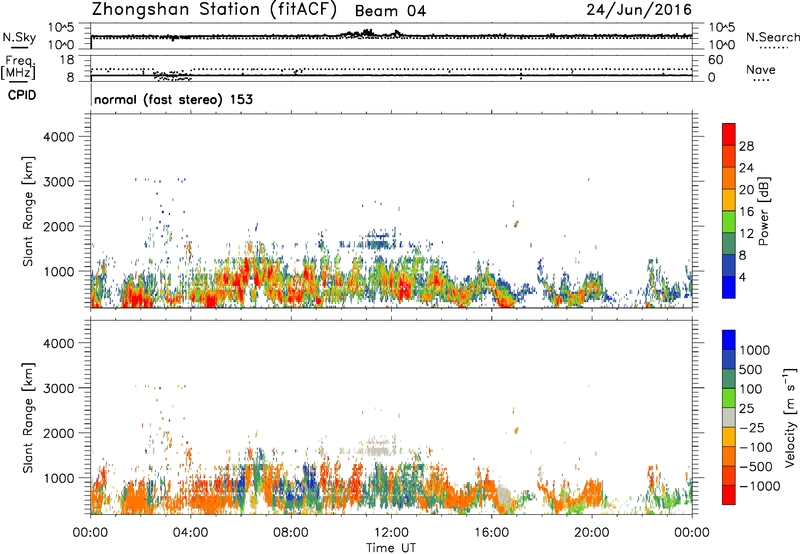Select the 3000 km tick in power panel
800x554 pixels.
tap(58, 182)
